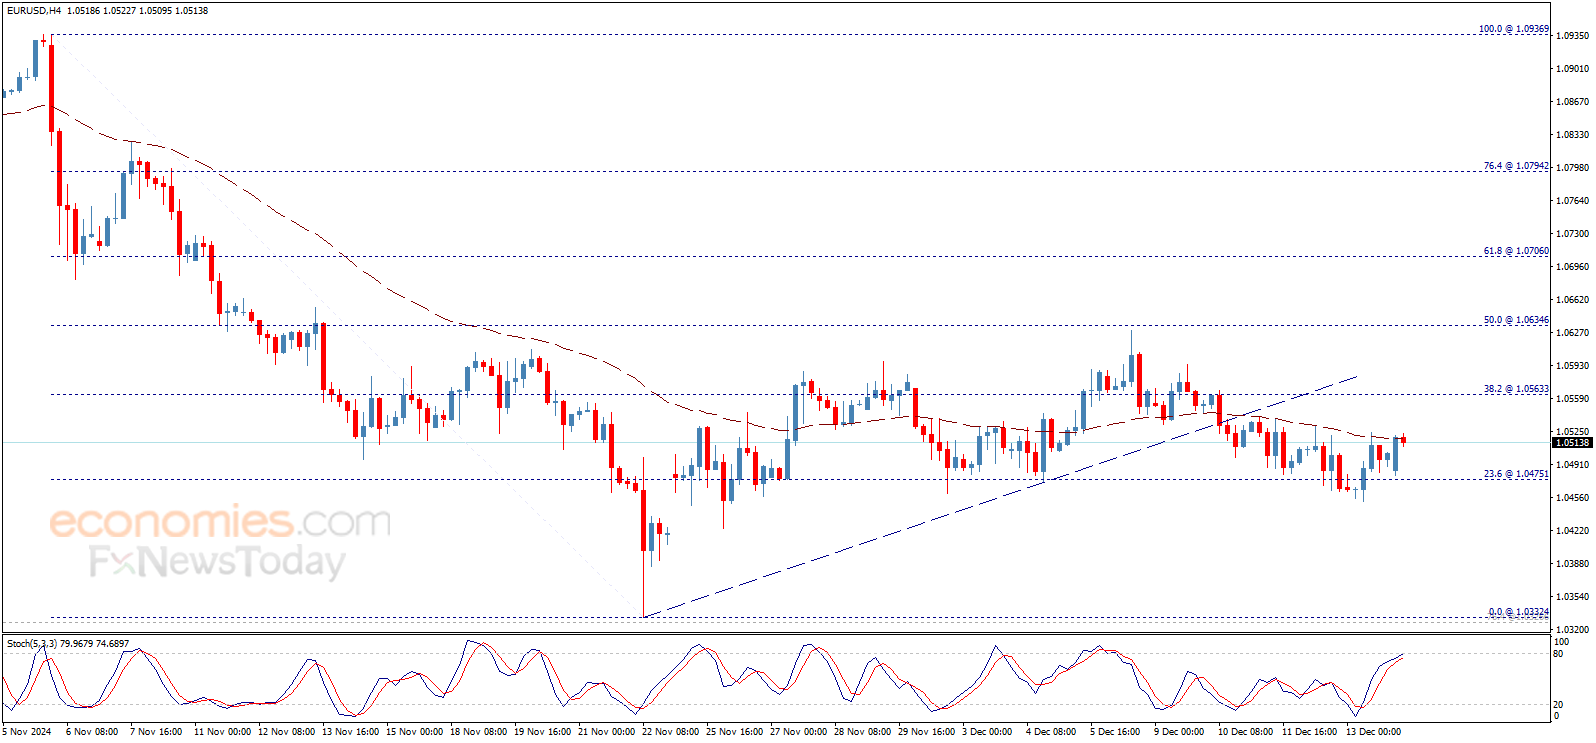
Task: Click the 3 Dec 00:00 time label
Action: pos(987,732)
